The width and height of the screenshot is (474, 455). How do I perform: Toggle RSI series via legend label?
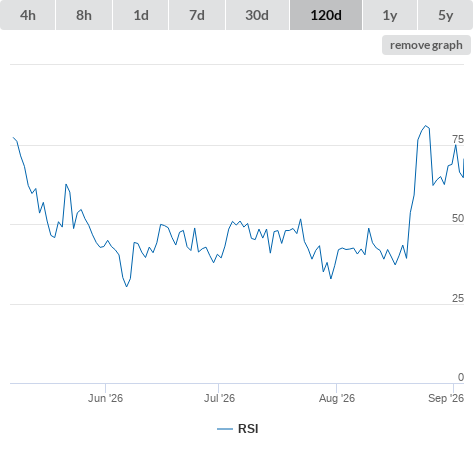tap(248, 429)
